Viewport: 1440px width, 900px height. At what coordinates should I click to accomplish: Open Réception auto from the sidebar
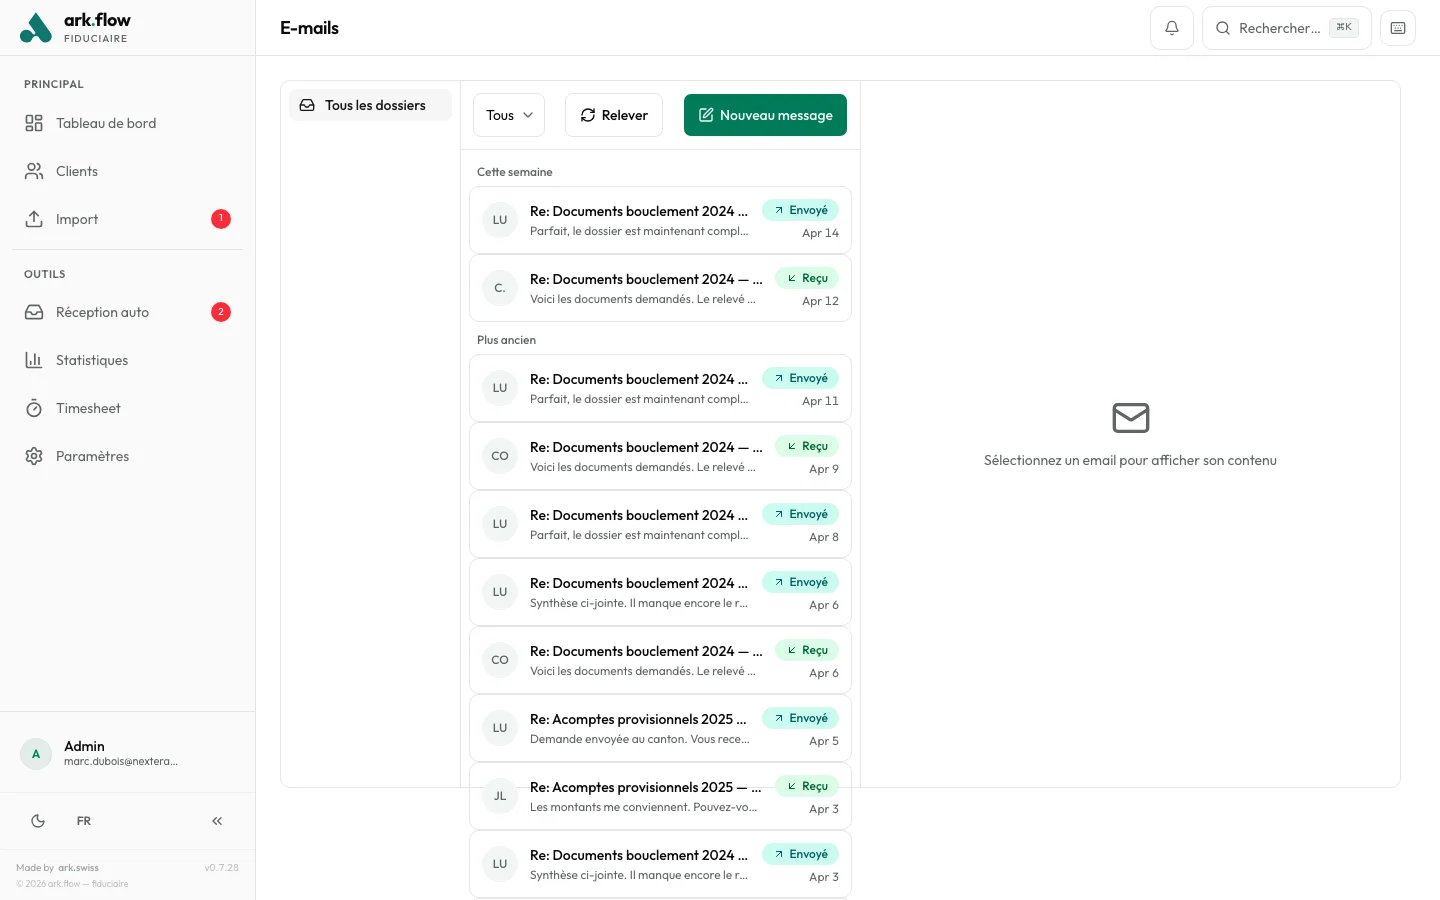point(102,312)
